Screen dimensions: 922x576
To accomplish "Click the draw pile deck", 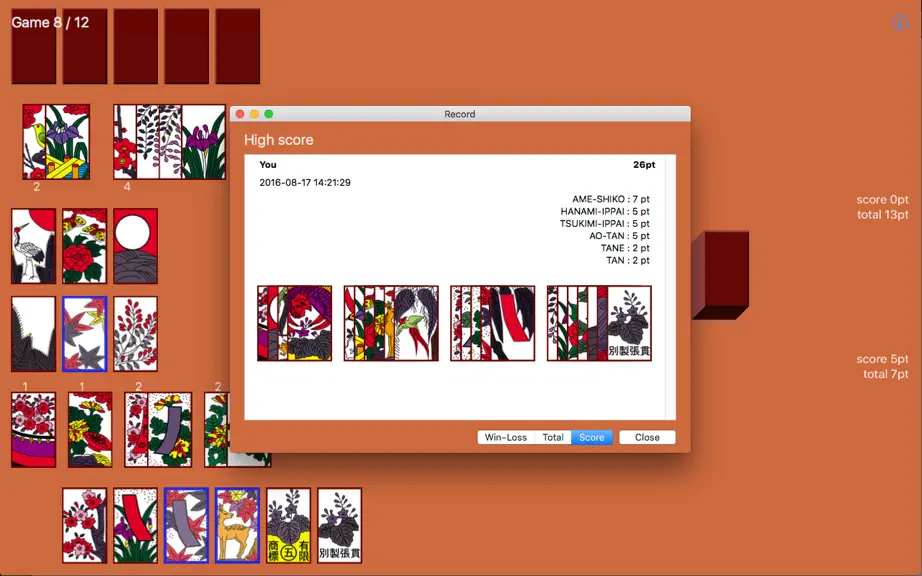I will pos(720,275).
